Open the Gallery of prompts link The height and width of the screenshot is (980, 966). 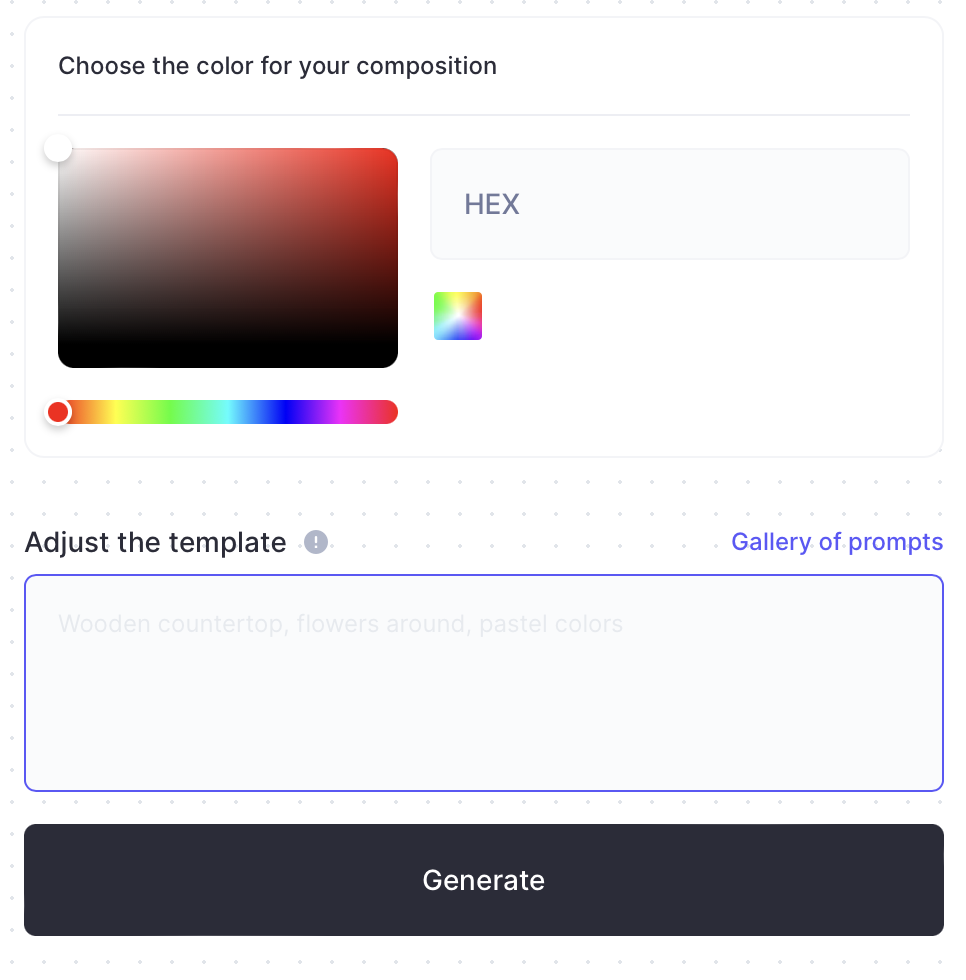[x=837, y=542]
